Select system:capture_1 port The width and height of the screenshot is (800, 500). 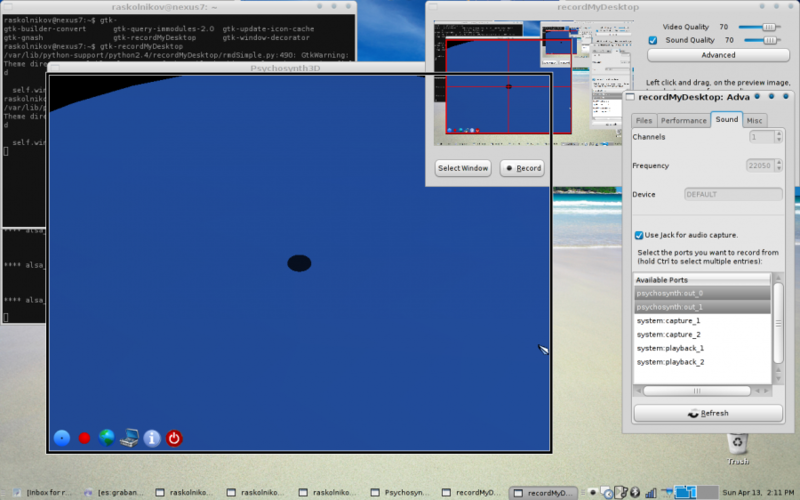pos(703,321)
